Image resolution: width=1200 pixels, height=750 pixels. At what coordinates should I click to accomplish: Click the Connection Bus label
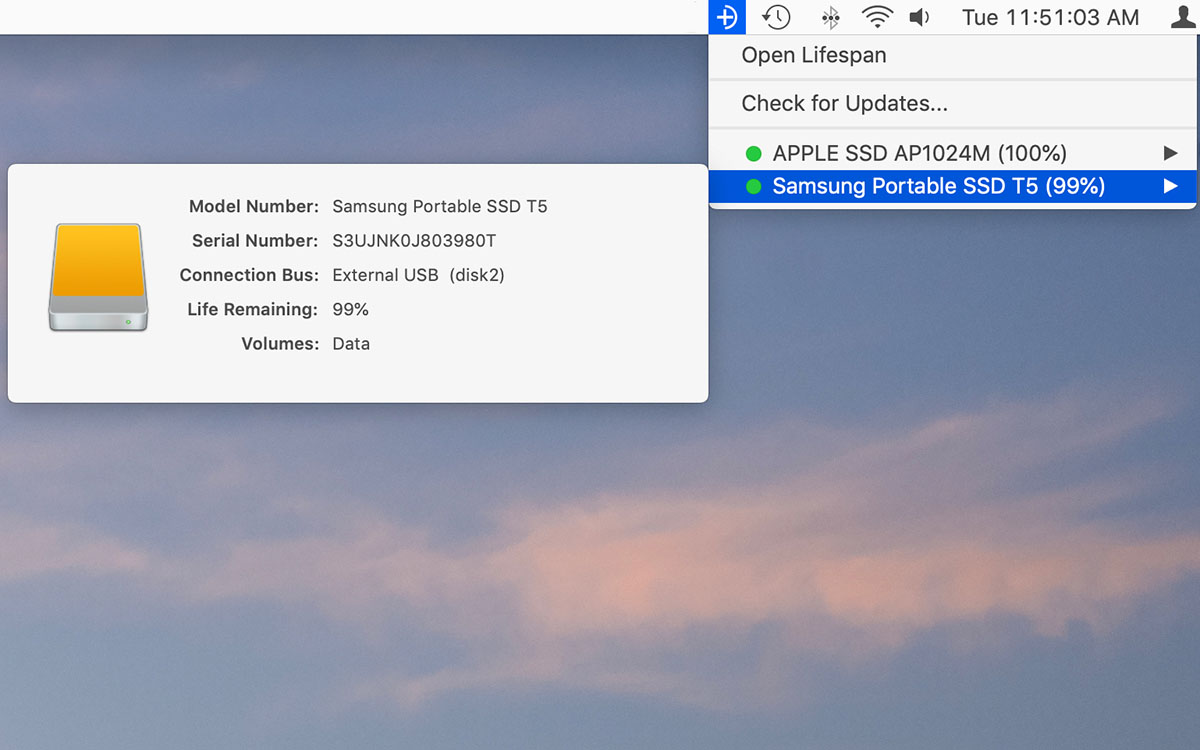coord(249,275)
